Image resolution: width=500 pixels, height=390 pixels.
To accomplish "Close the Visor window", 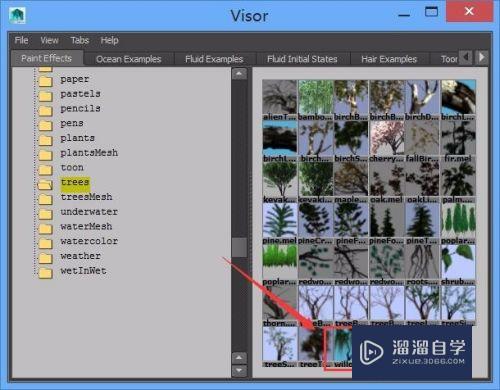I will click(x=469, y=11).
